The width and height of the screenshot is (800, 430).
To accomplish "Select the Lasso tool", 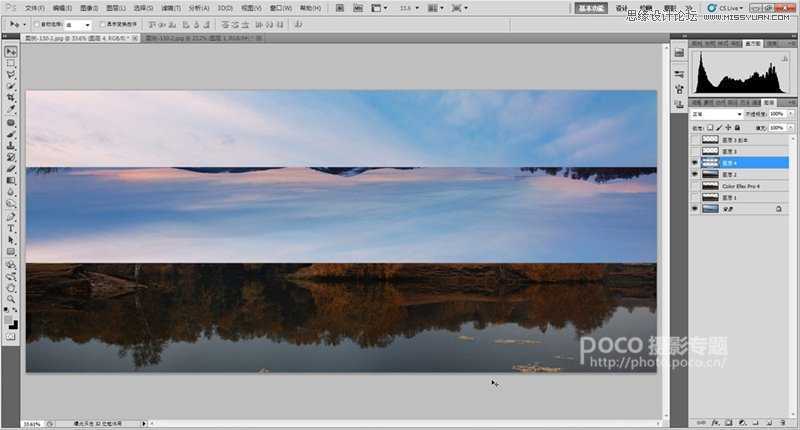I will [11, 74].
